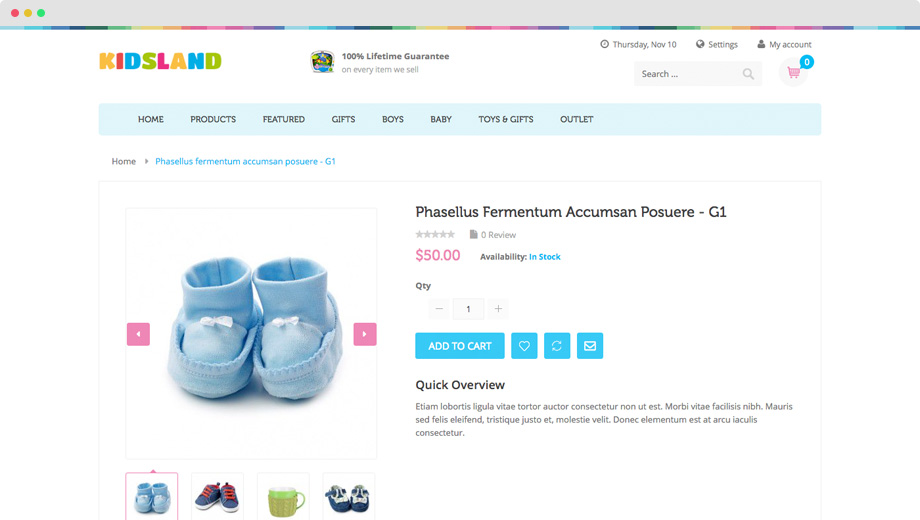920x520 pixels.
Task: Select the OUTLET menu item
Action: pos(576,119)
